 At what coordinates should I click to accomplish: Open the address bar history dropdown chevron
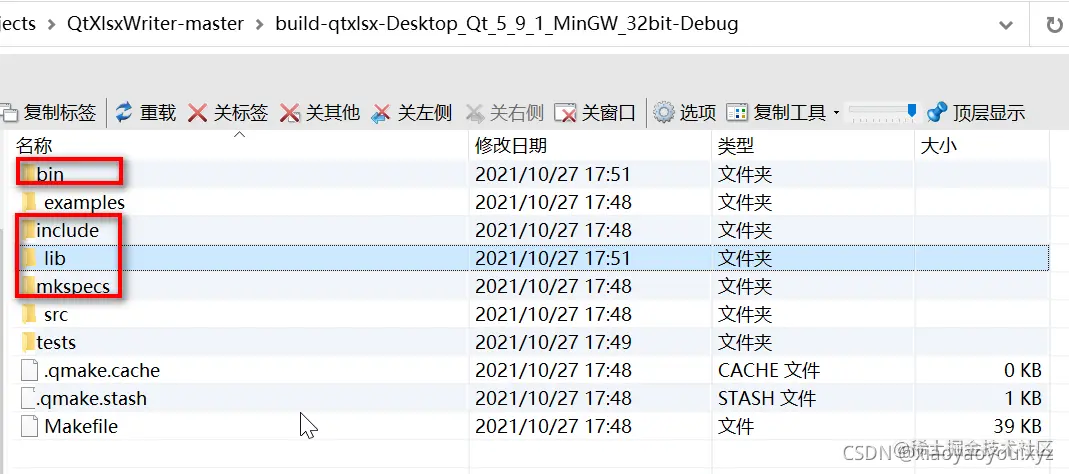pyautogui.click(x=1006, y=25)
